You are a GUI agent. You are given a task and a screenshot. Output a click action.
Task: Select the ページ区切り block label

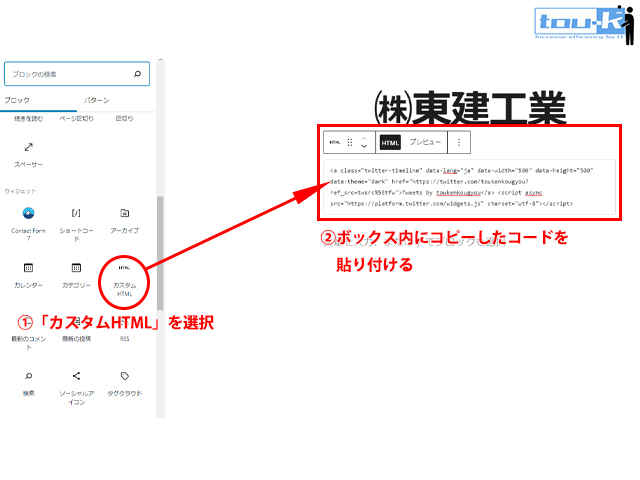click(x=76, y=118)
